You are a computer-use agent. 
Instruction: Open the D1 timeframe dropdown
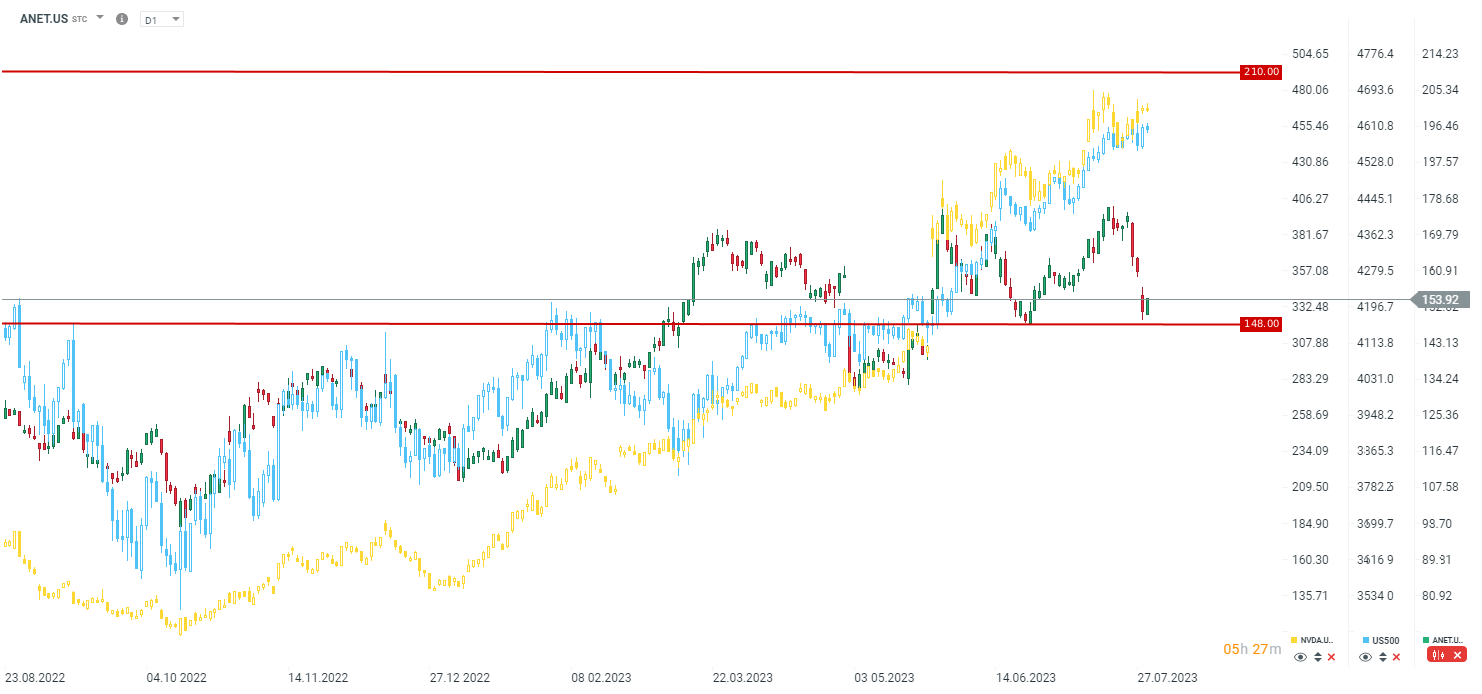(162, 19)
